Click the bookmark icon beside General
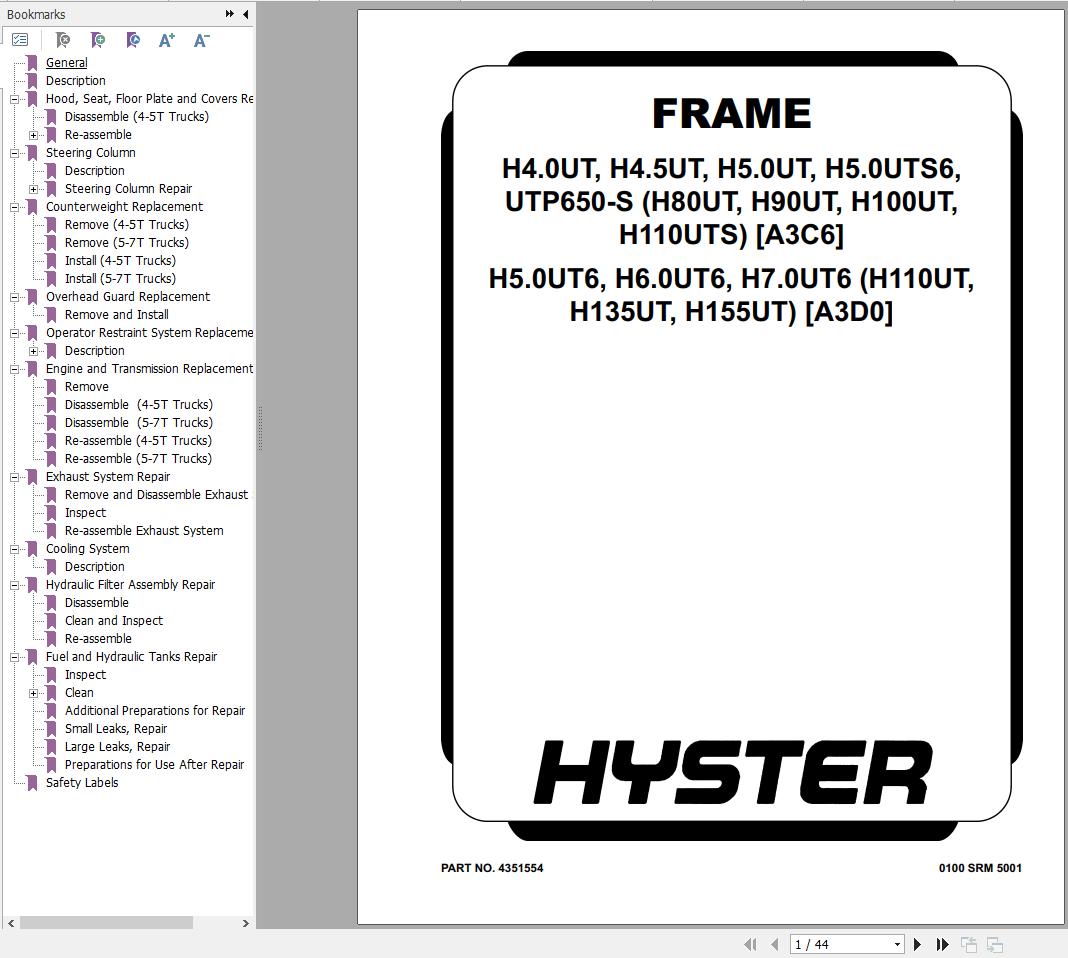1068x958 pixels. [x=32, y=63]
